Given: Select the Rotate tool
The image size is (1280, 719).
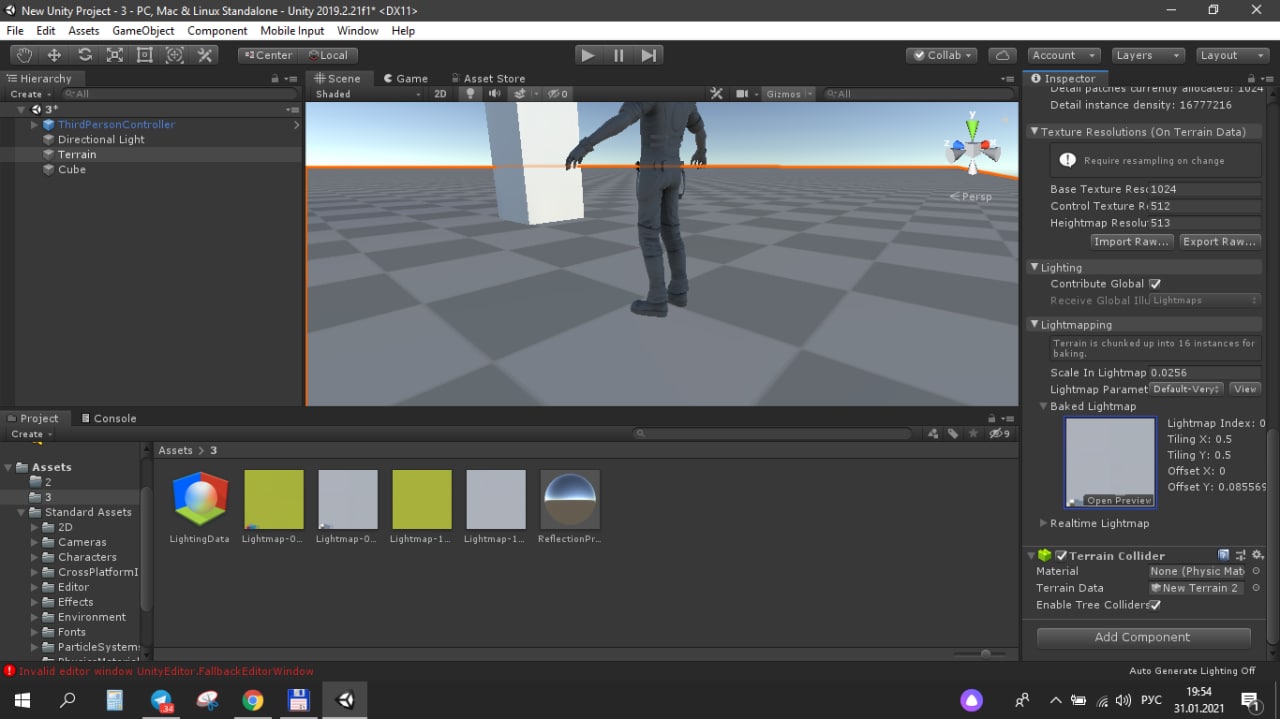Looking at the screenshot, I should coord(85,55).
